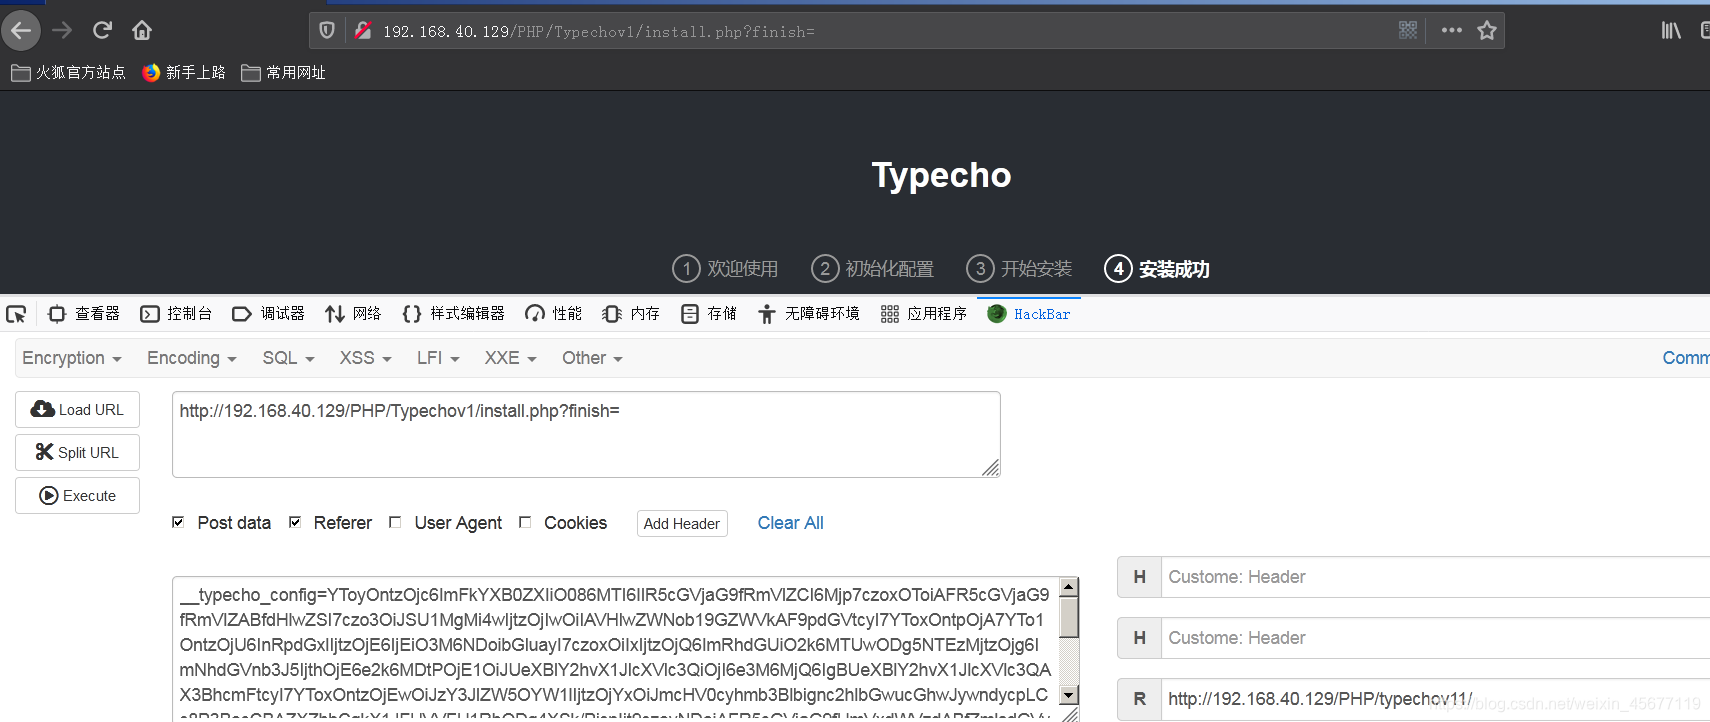Click step 2 初始化配置

(x=872, y=269)
